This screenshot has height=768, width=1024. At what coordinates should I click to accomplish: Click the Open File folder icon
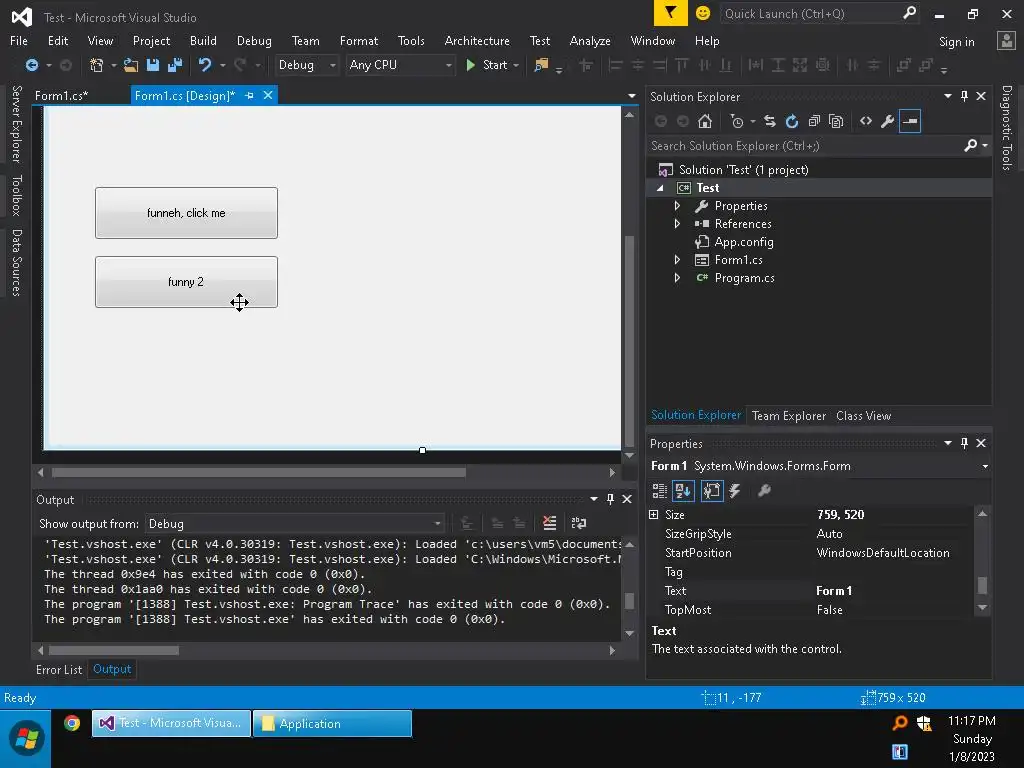point(131,65)
